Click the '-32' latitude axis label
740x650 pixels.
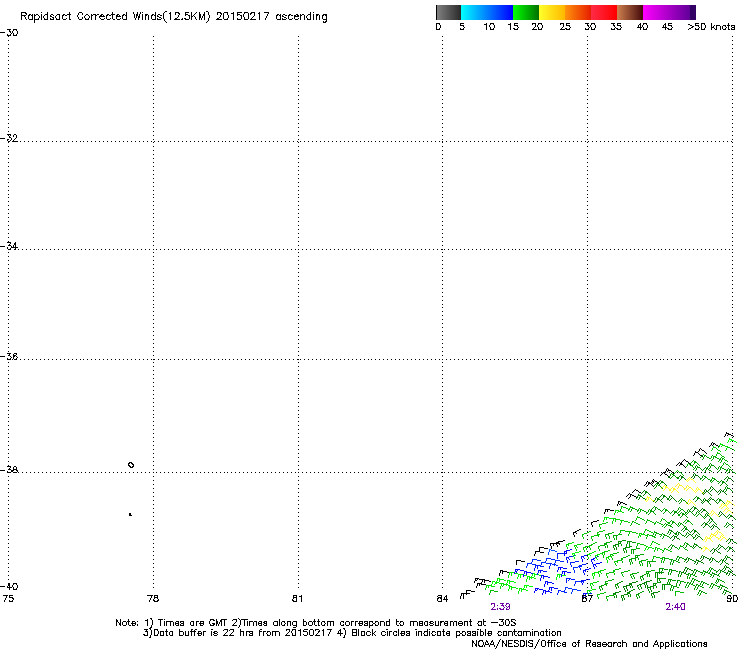click(x=9, y=138)
